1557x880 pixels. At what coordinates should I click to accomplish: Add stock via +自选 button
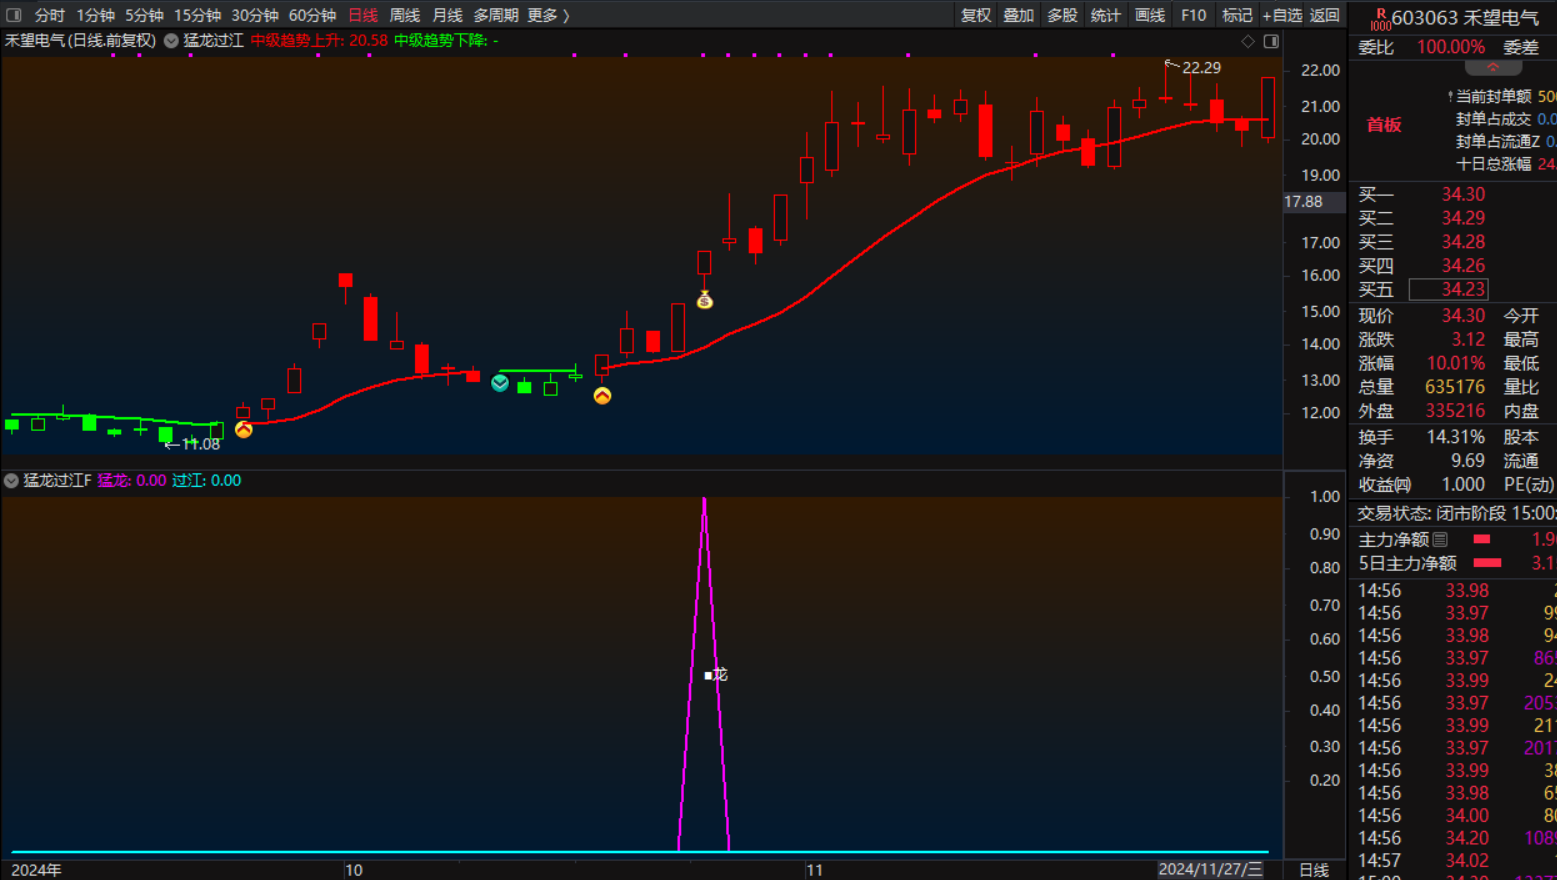click(x=1282, y=15)
